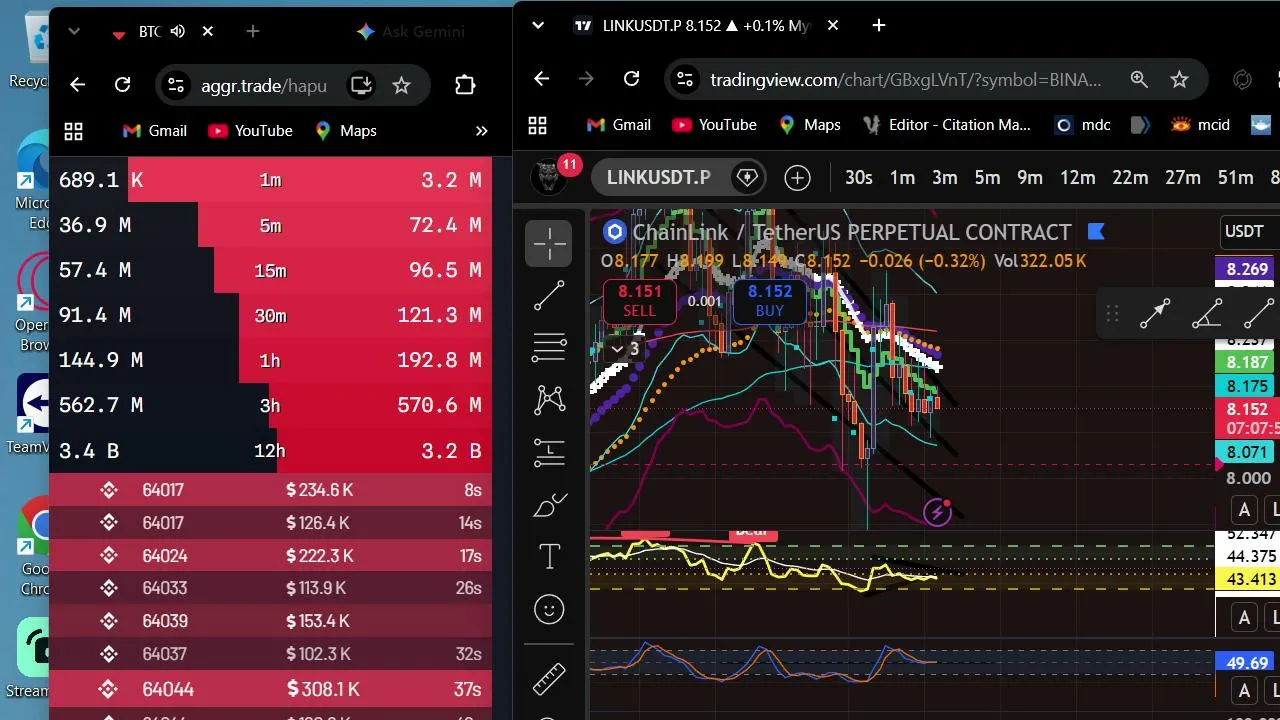The width and height of the screenshot is (1280, 720).
Task: Open tab search dropdown in aggr.trade window
Action: (x=73, y=32)
